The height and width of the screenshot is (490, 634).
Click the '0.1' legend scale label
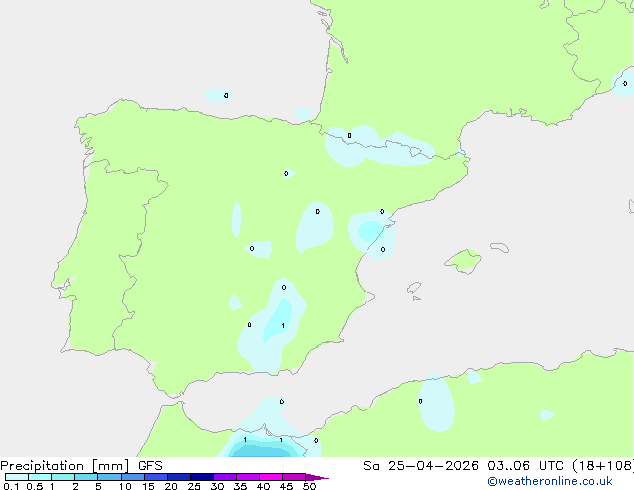click(11, 486)
